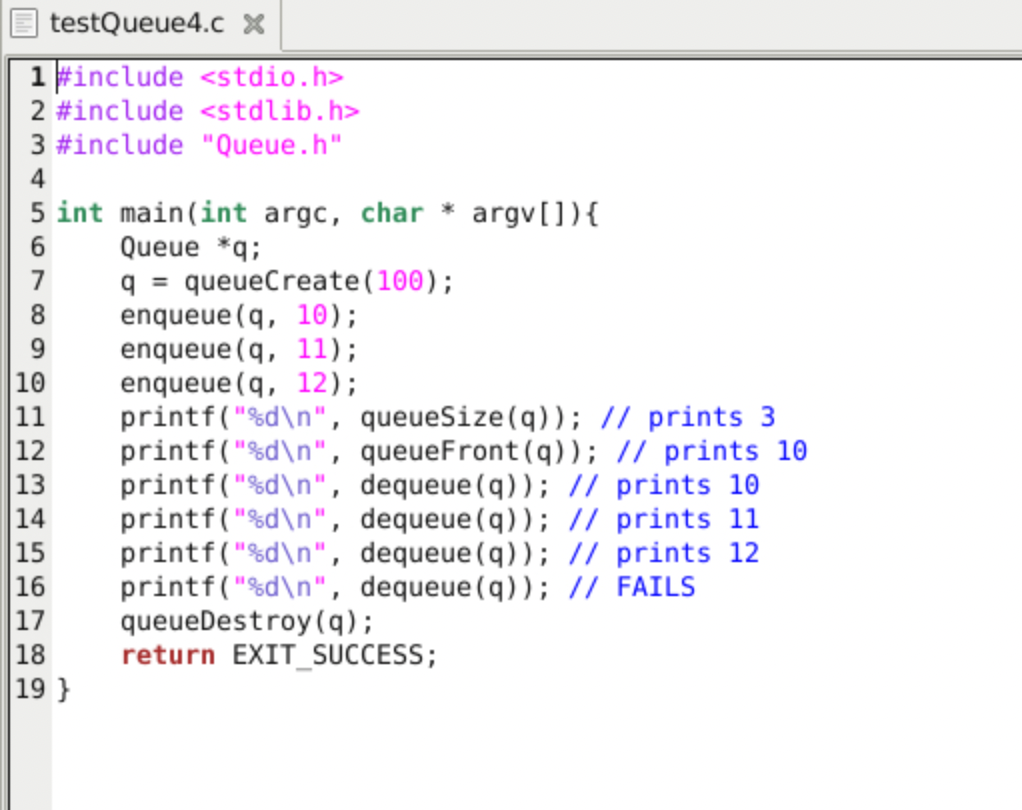Click the closing brace on line 19
The width and height of the screenshot is (1022, 810).
click(65, 689)
